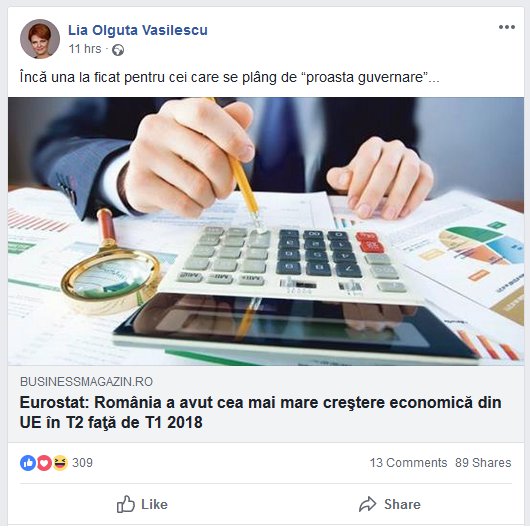The height and width of the screenshot is (531, 530).
Task: Click the blue thumbs-up reaction icon
Action: pos(28,463)
